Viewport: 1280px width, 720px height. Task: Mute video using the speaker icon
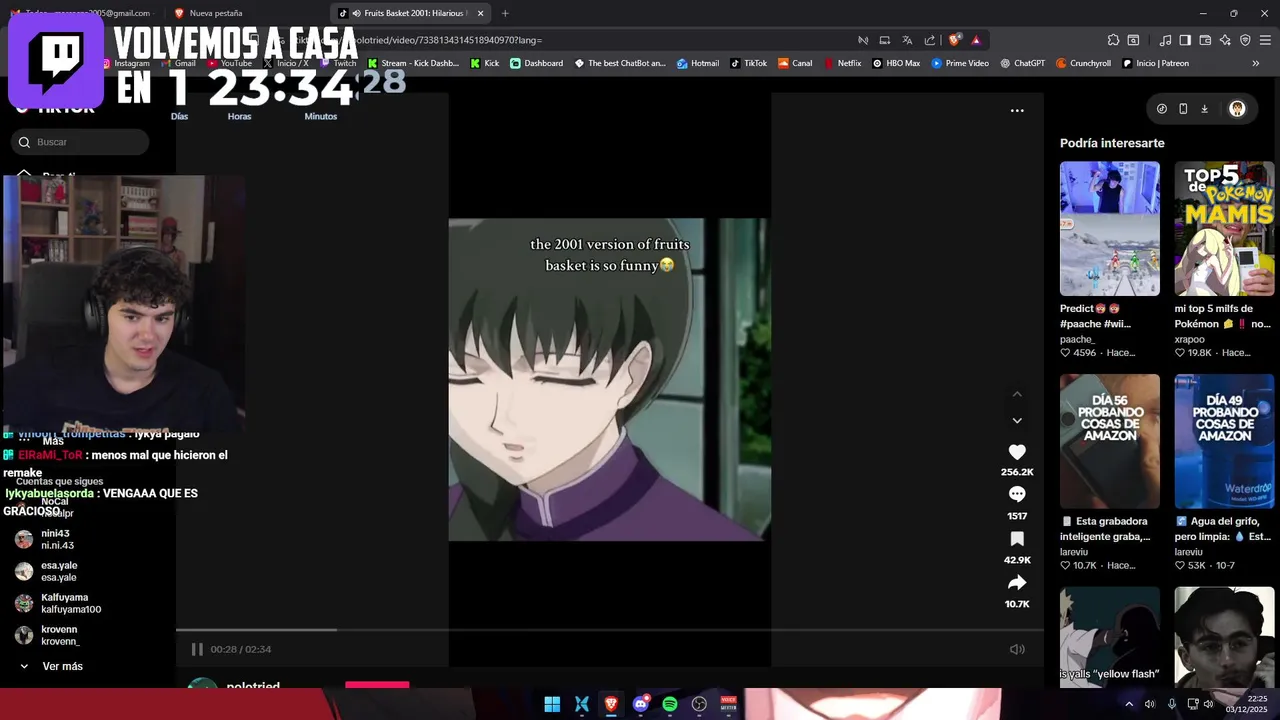[x=1017, y=649]
